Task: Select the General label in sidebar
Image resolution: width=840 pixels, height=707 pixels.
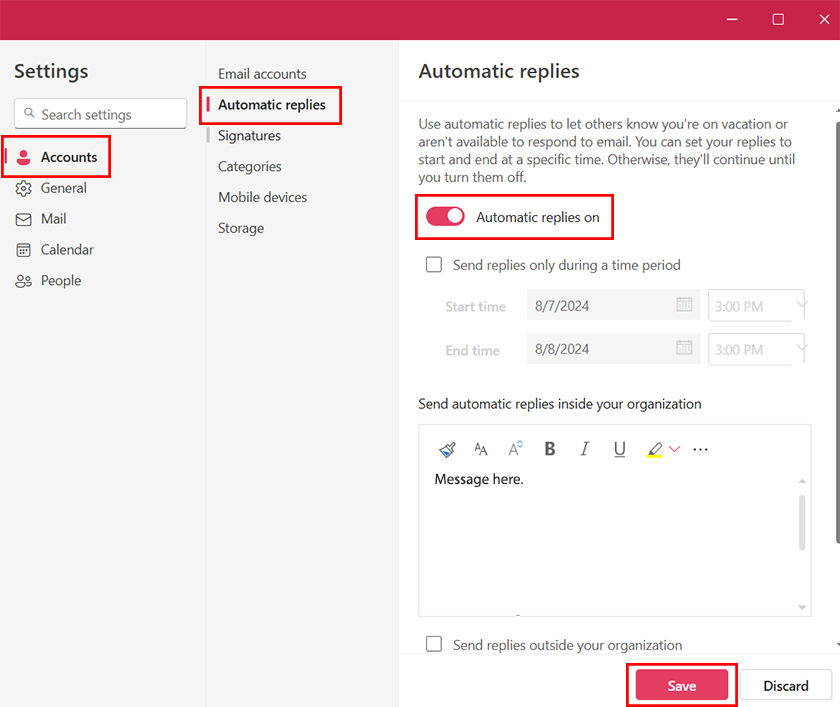Action: pos(64,189)
